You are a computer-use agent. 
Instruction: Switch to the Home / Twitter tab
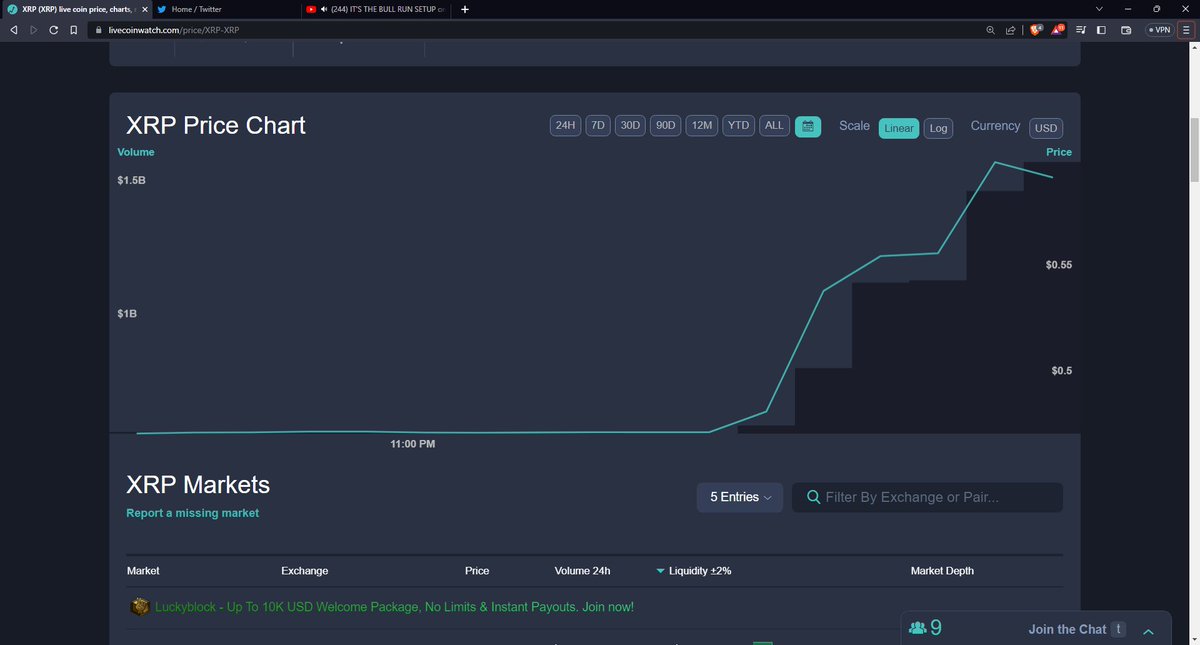tap(226, 9)
